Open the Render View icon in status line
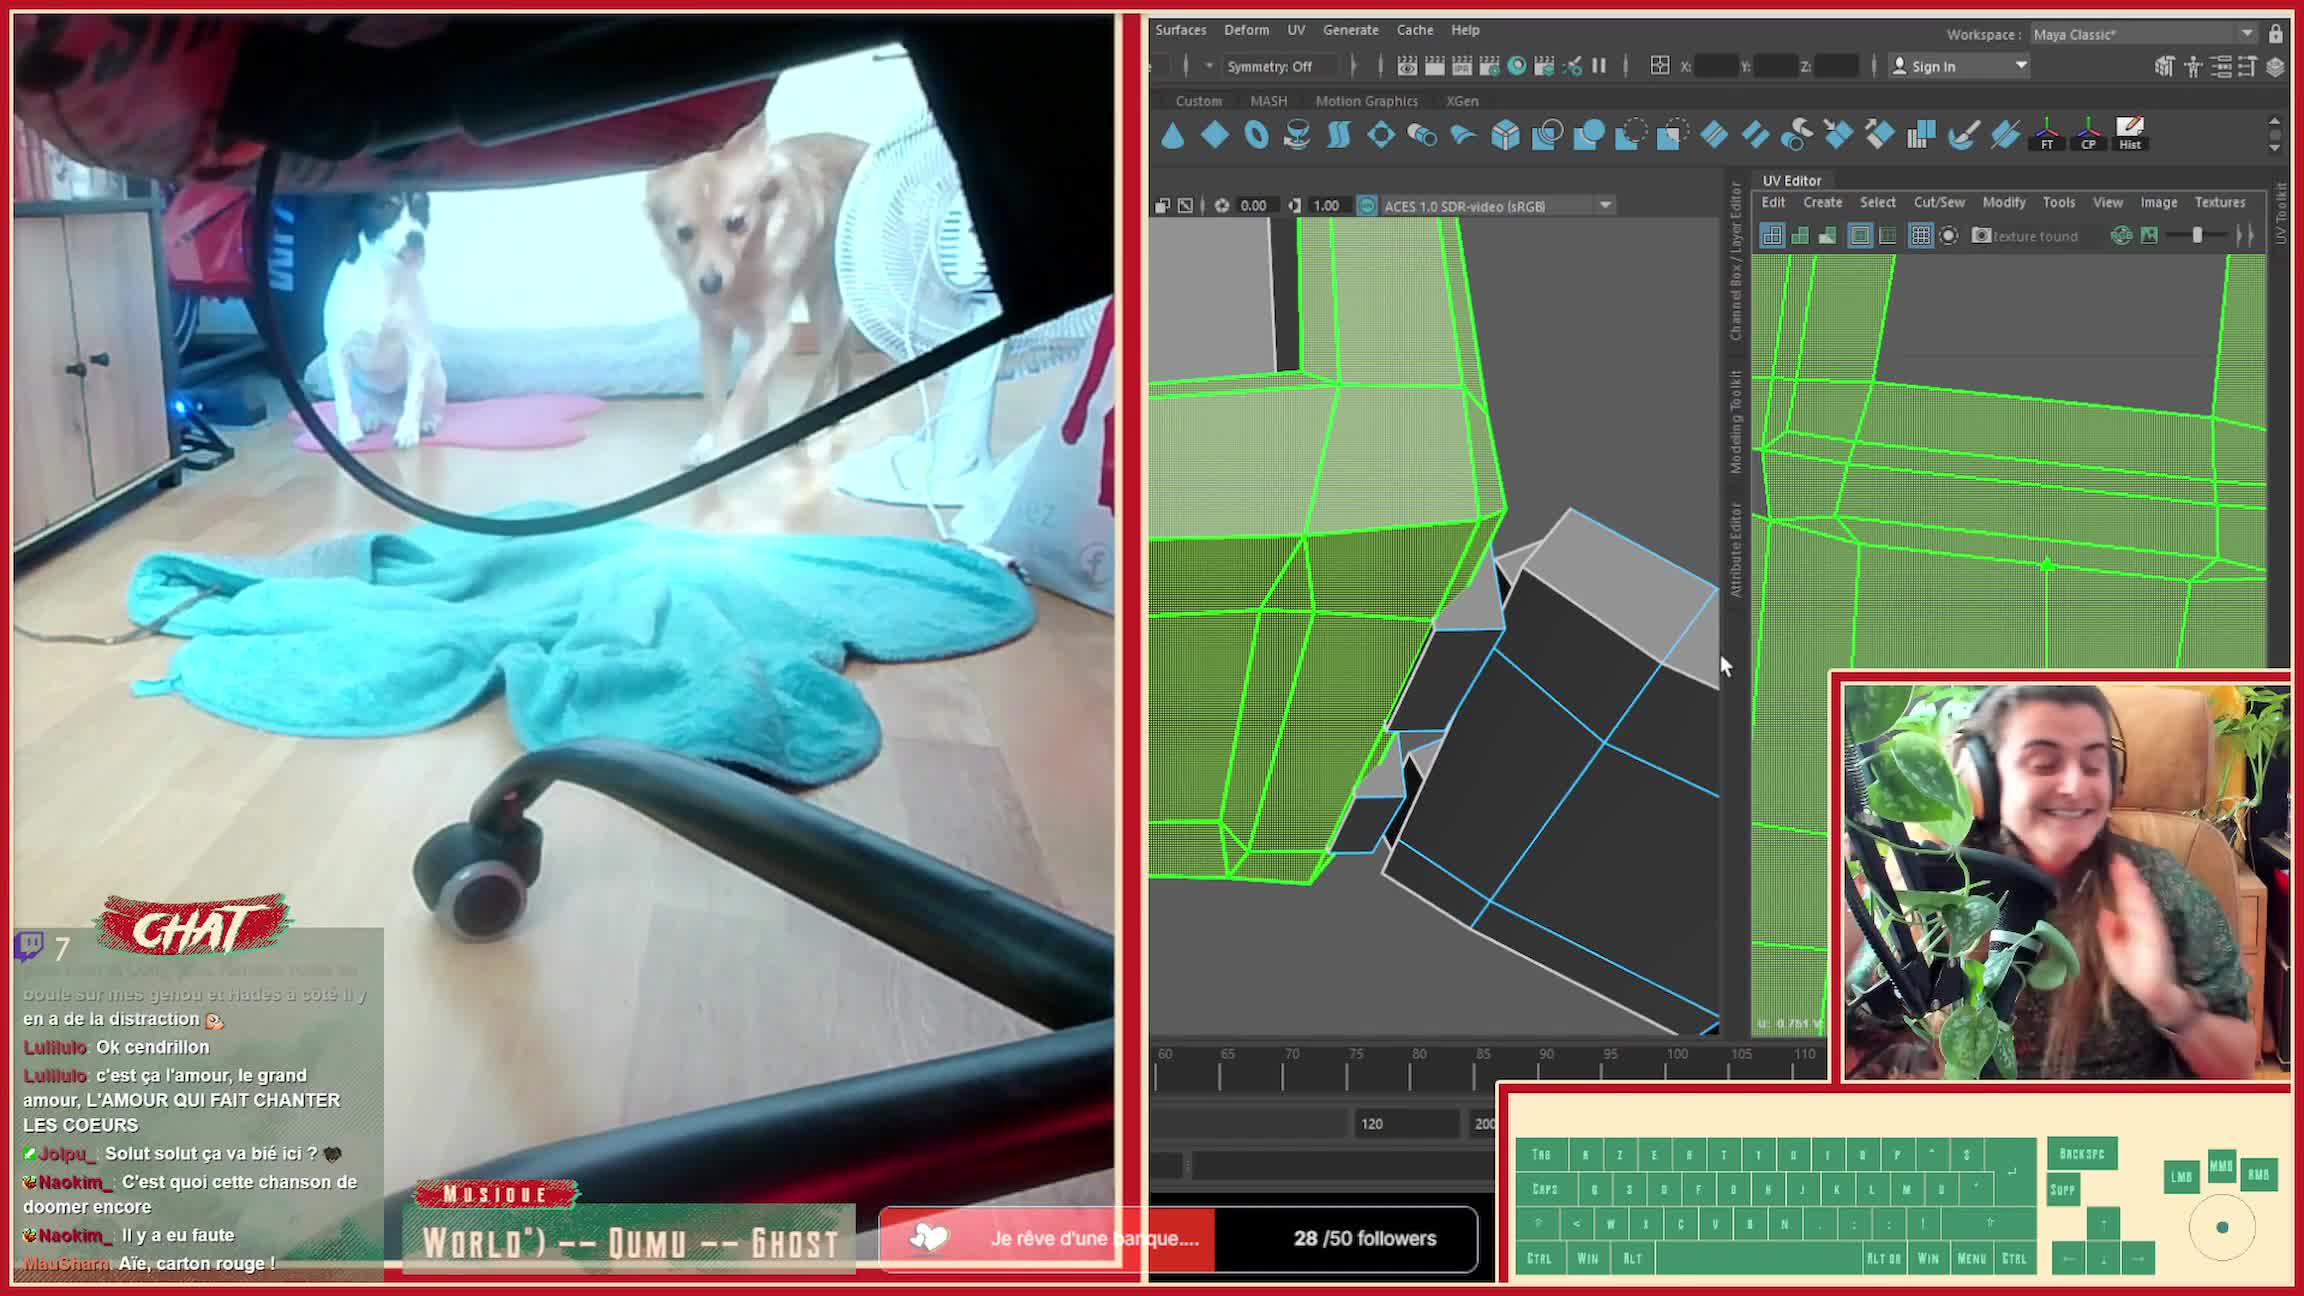 (x=1407, y=66)
